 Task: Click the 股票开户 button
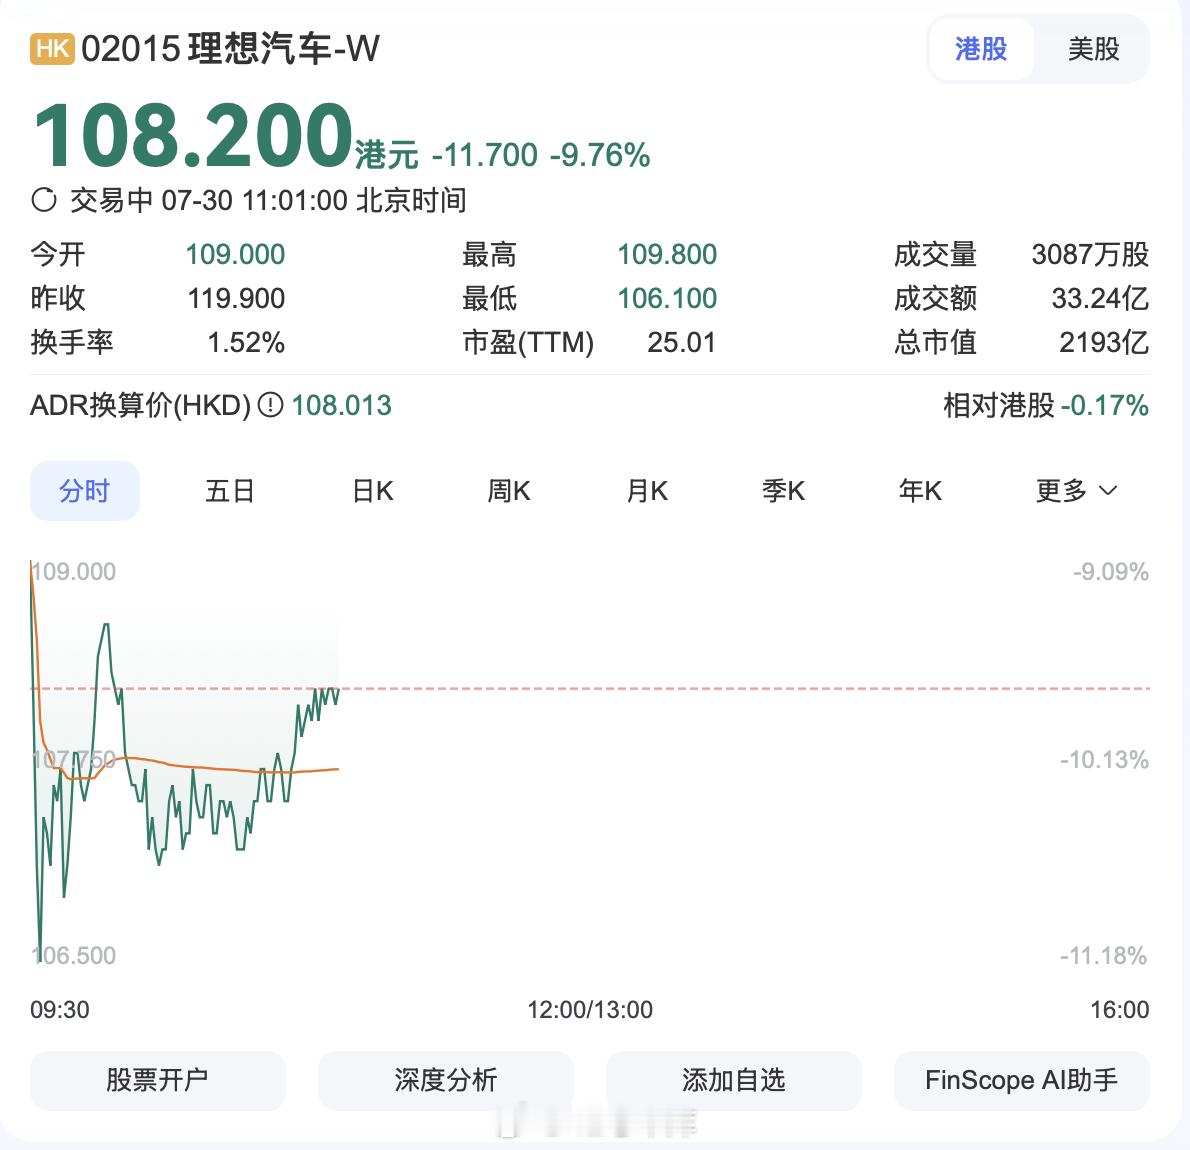click(x=157, y=1080)
